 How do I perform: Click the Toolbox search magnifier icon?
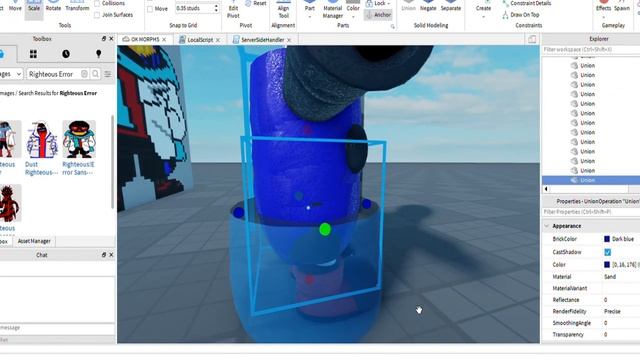95,74
